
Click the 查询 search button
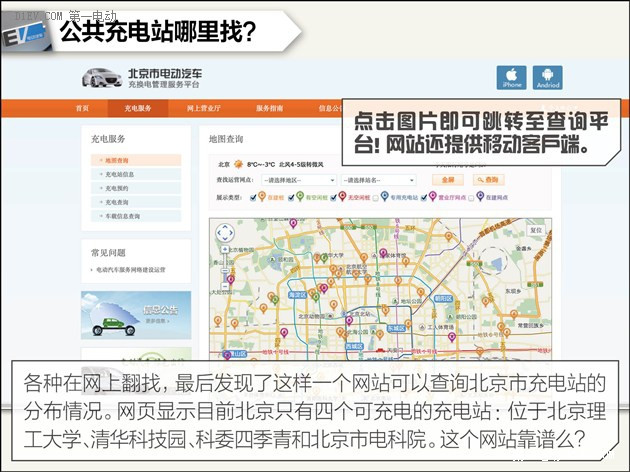click(489, 180)
